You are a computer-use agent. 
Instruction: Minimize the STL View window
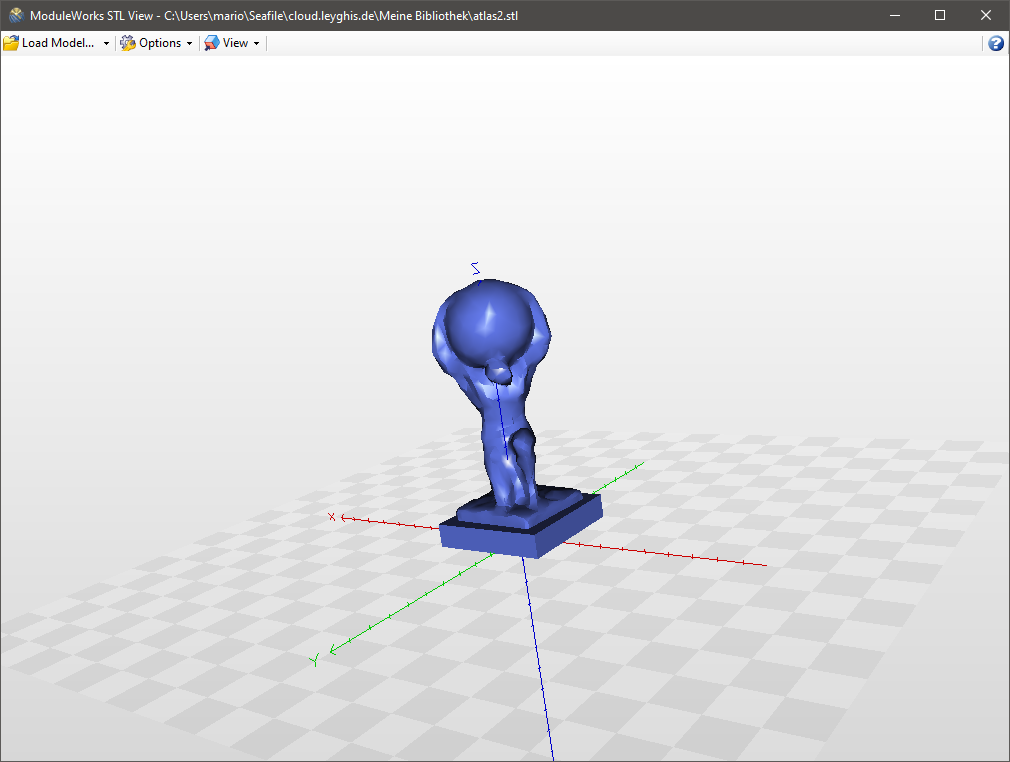[894, 15]
